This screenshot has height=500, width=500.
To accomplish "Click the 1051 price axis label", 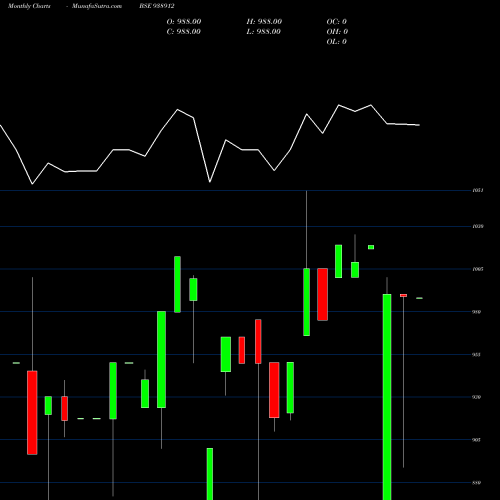I will tap(478, 190).
